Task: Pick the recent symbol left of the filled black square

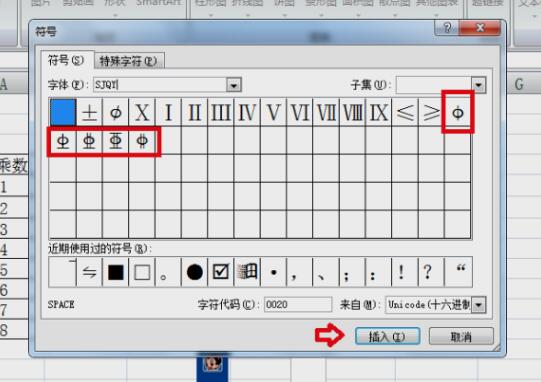Action: click(x=89, y=272)
